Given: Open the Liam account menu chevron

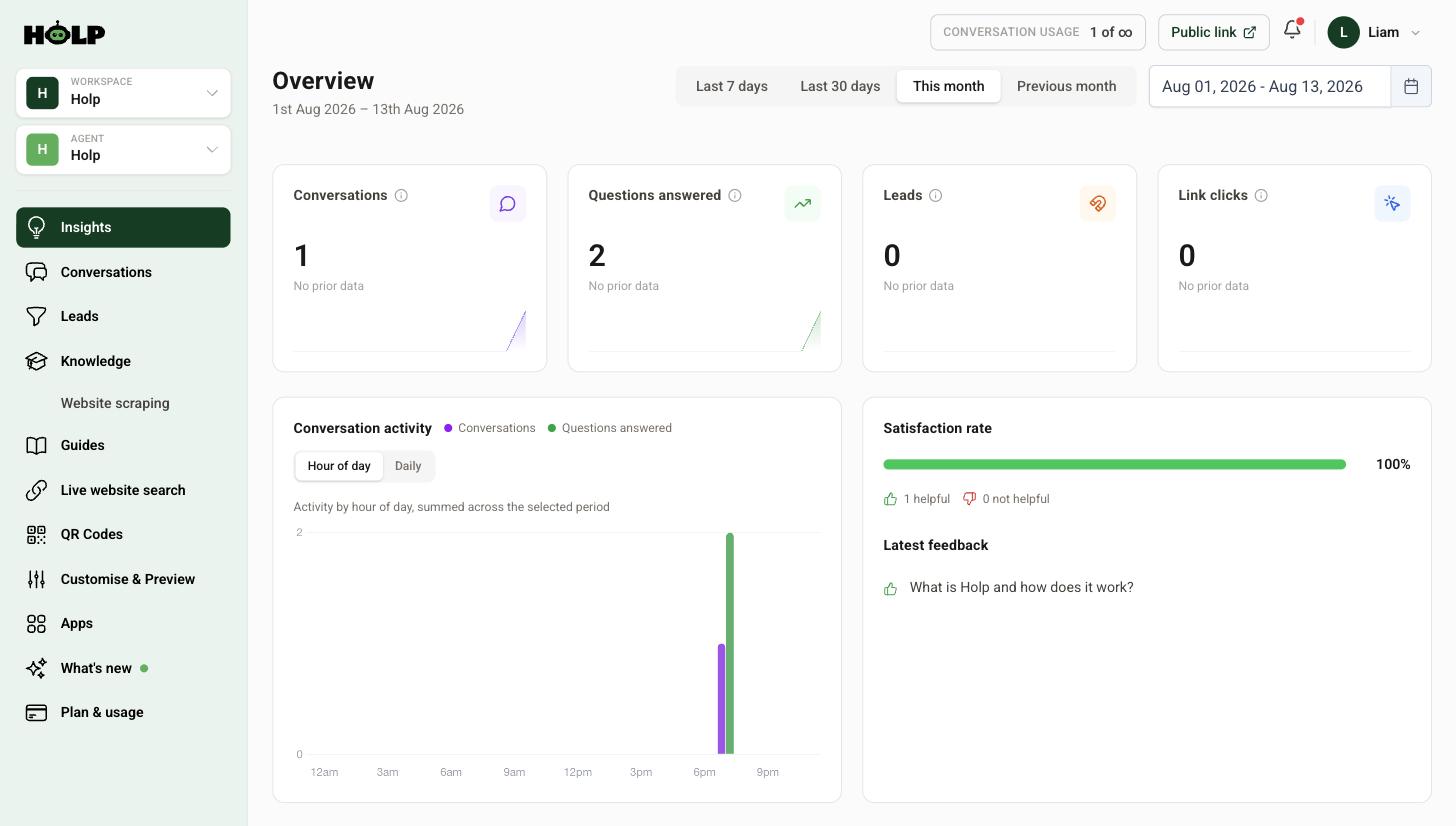Looking at the screenshot, I should pos(1415,33).
